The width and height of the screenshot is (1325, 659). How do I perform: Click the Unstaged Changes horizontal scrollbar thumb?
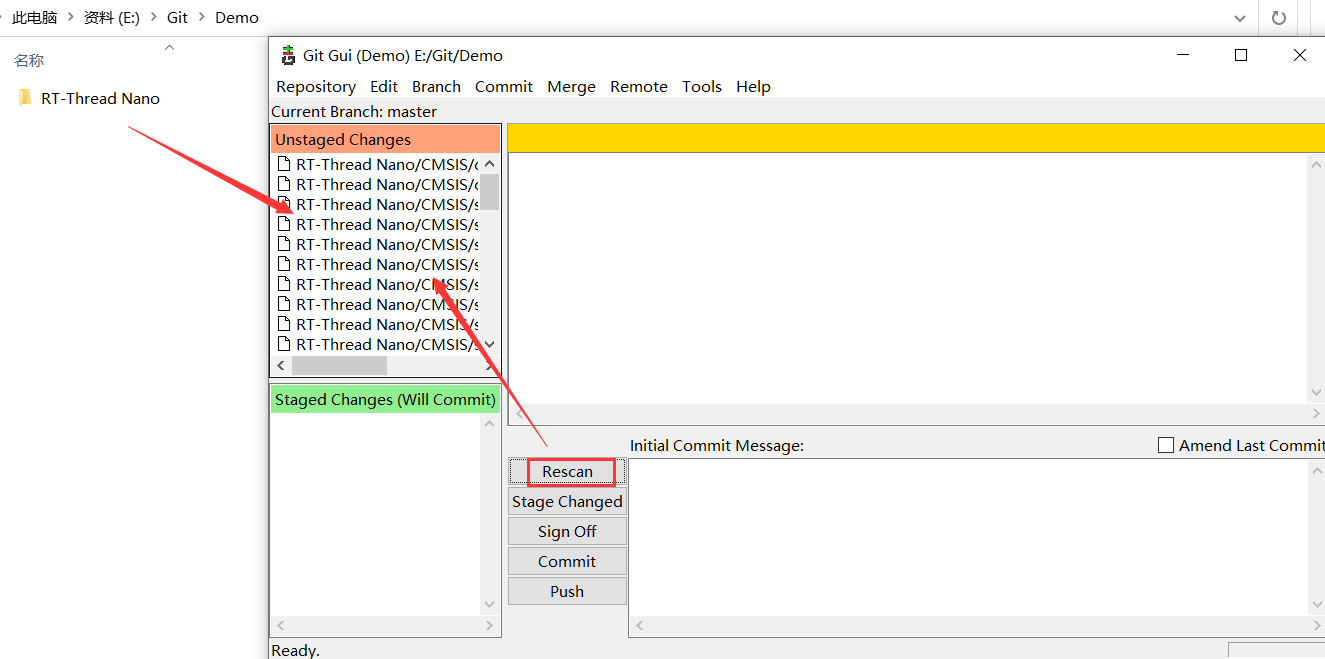tap(339, 366)
